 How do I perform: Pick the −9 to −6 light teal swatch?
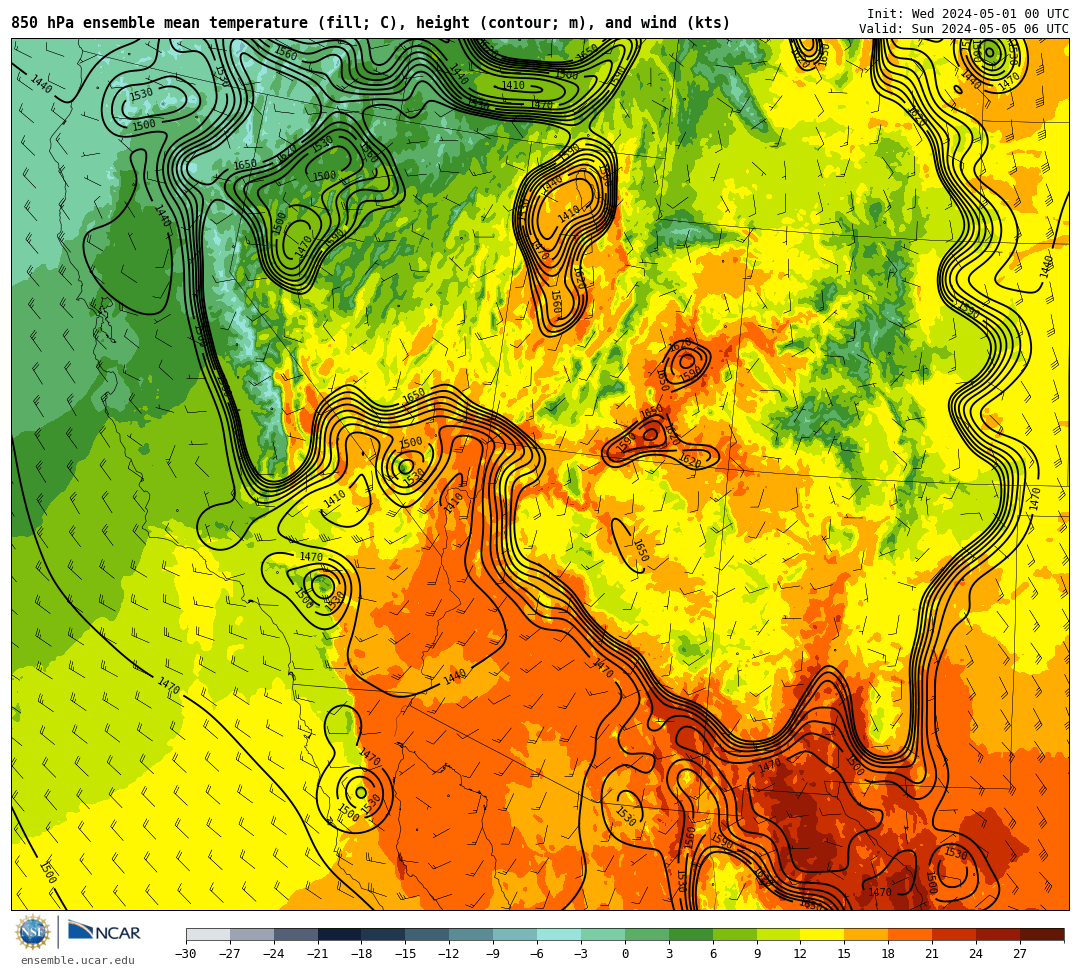[x=515, y=934]
